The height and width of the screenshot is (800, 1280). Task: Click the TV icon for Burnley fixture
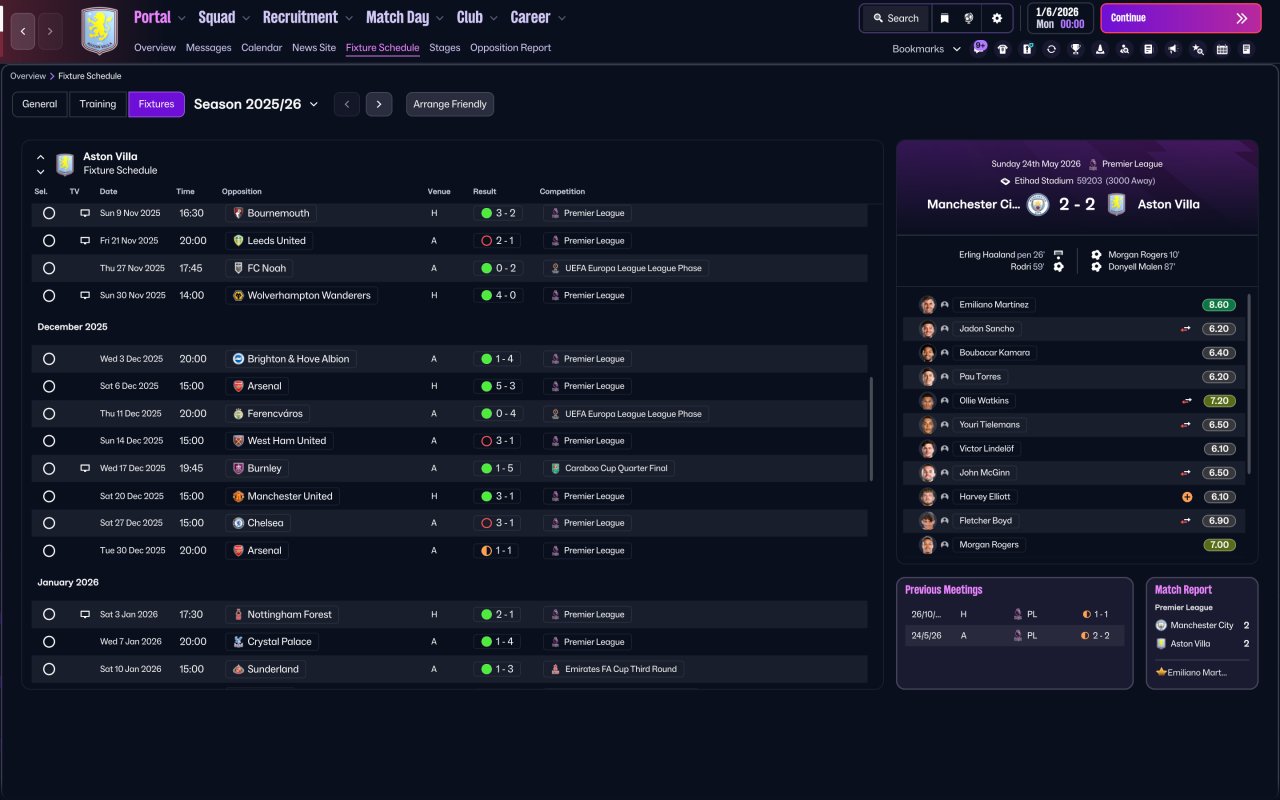tap(85, 468)
